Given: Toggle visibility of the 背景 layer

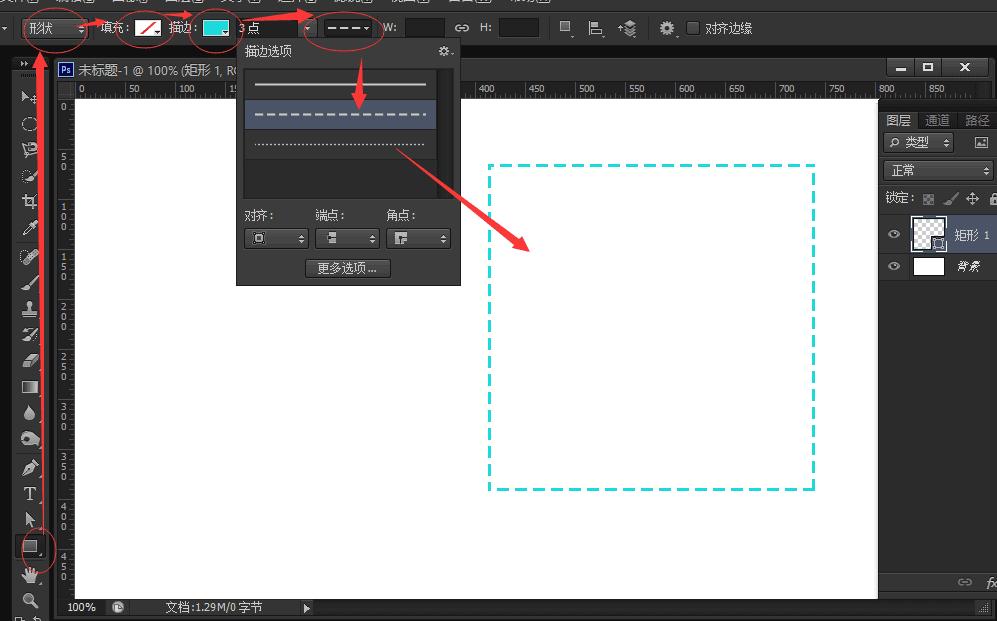Looking at the screenshot, I should 894,267.
